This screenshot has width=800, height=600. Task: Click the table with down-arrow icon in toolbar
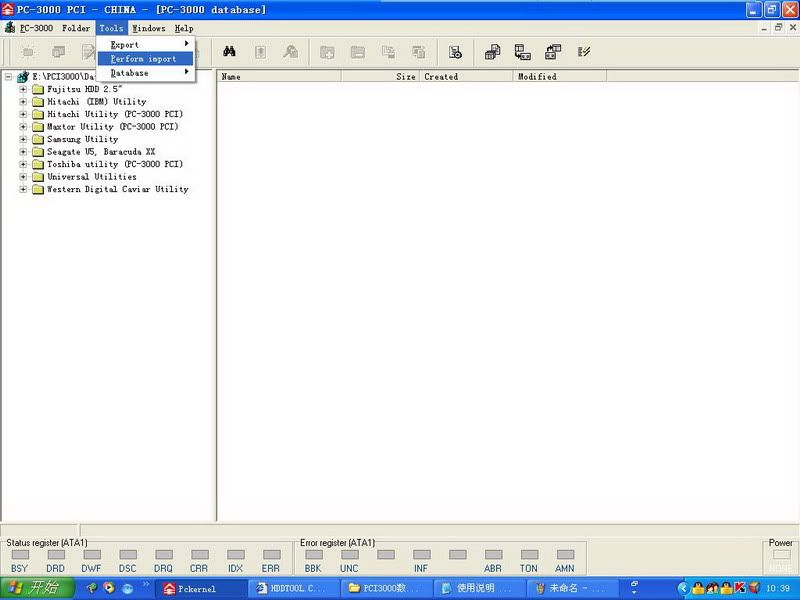point(522,52)
